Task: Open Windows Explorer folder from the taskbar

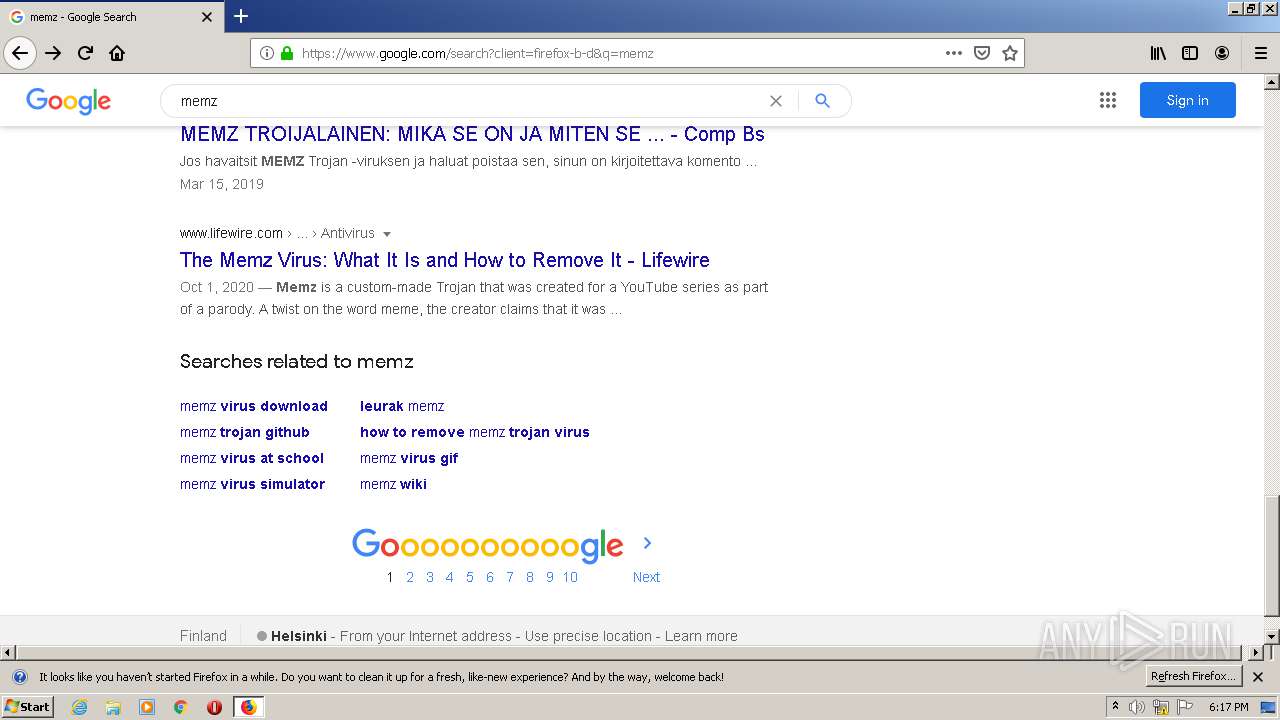Action: click(113, 707)
